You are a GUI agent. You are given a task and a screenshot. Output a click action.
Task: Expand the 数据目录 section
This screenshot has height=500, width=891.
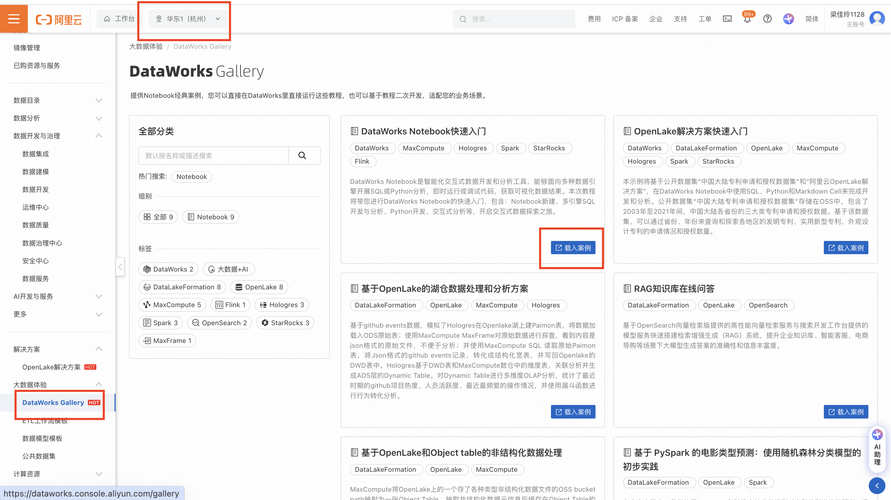pyautogui.click(x=57, y=101)
